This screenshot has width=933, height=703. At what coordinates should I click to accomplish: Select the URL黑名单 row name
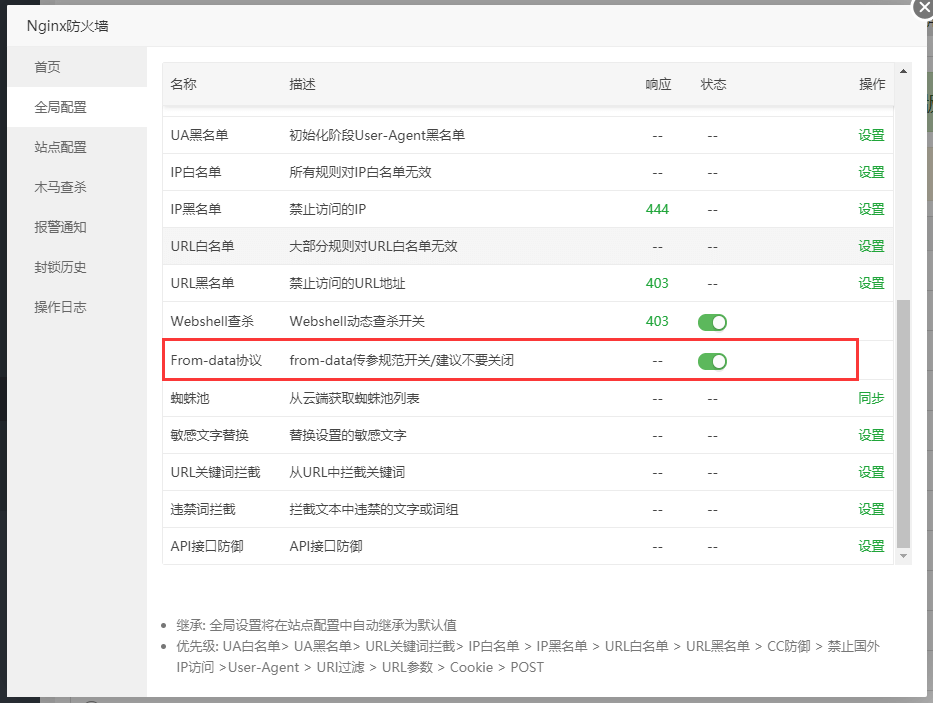[x=202, y=283]
